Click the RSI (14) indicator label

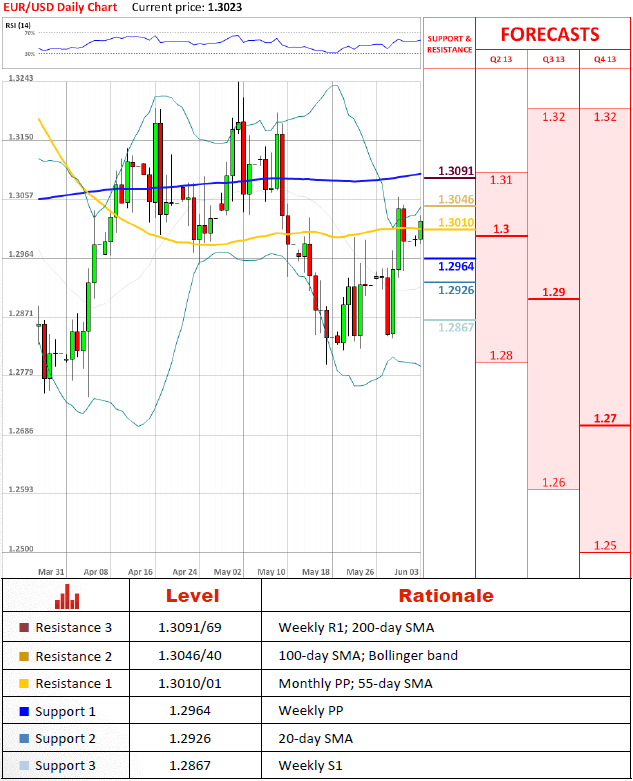coord(18,25)
